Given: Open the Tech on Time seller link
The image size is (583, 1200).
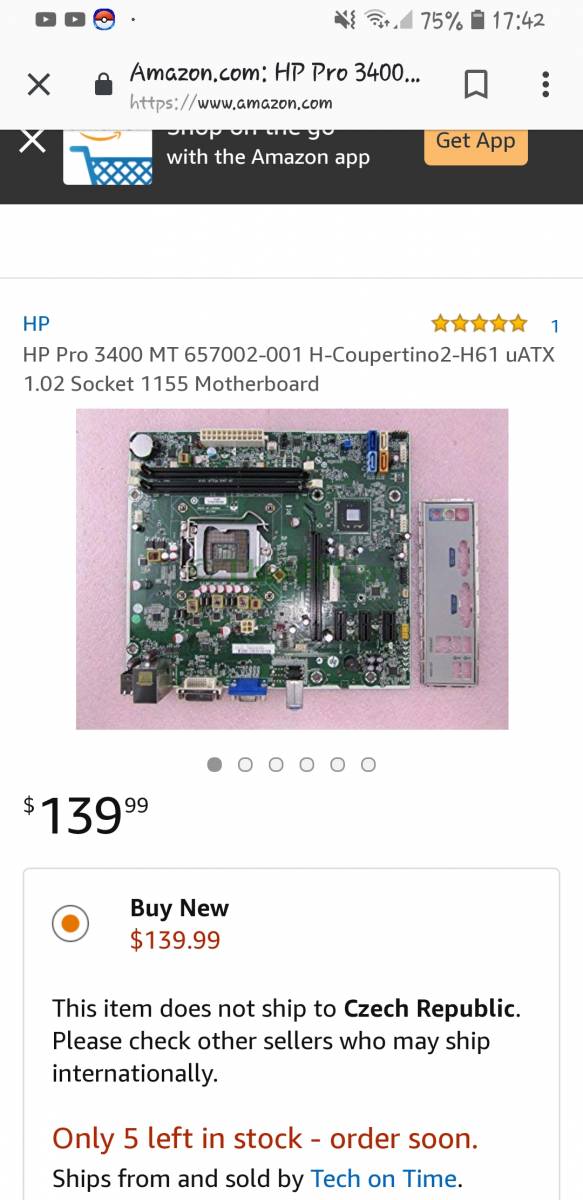Looking at the screenshot, I should point(384,1179).
